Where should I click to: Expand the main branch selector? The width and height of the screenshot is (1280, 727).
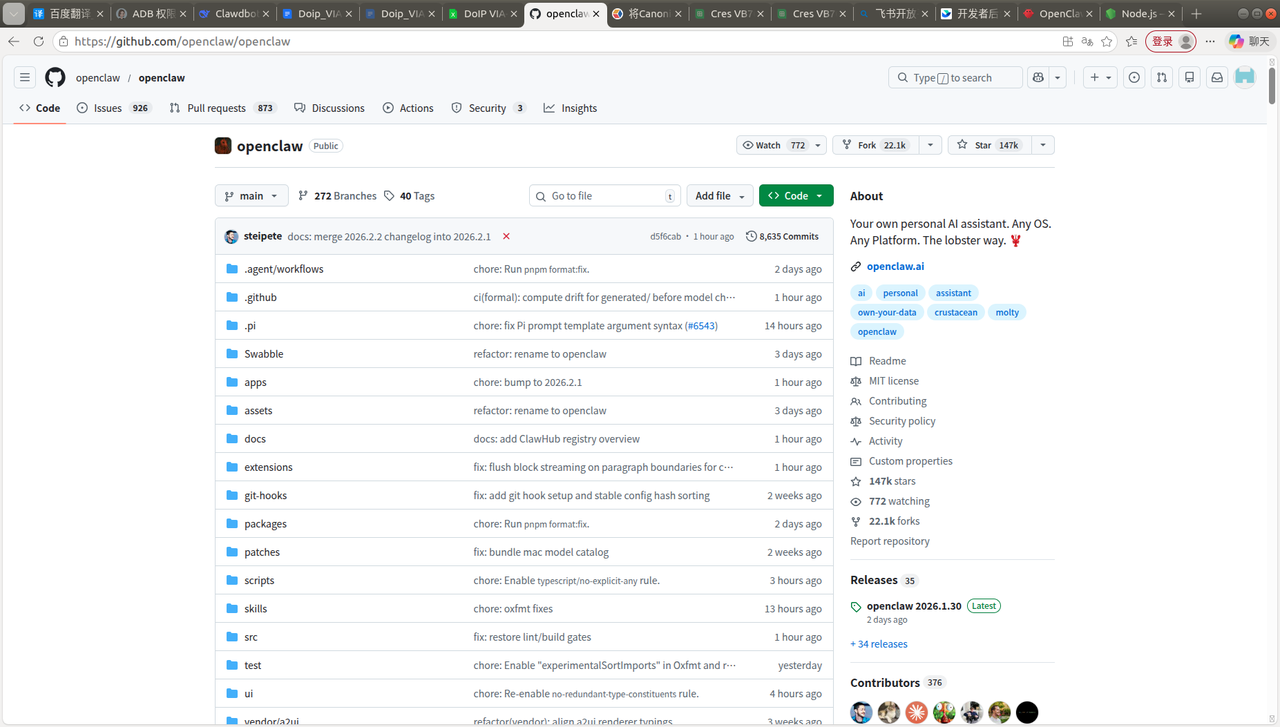click(251, 196)
